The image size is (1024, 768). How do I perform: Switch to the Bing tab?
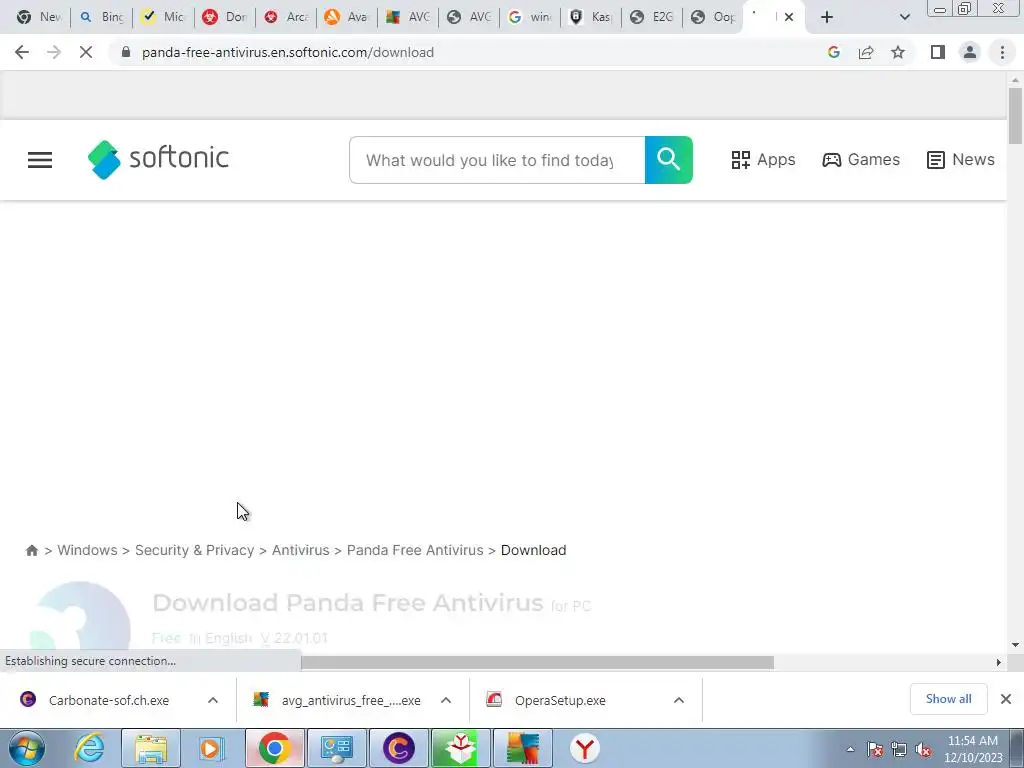click(101, 17)
